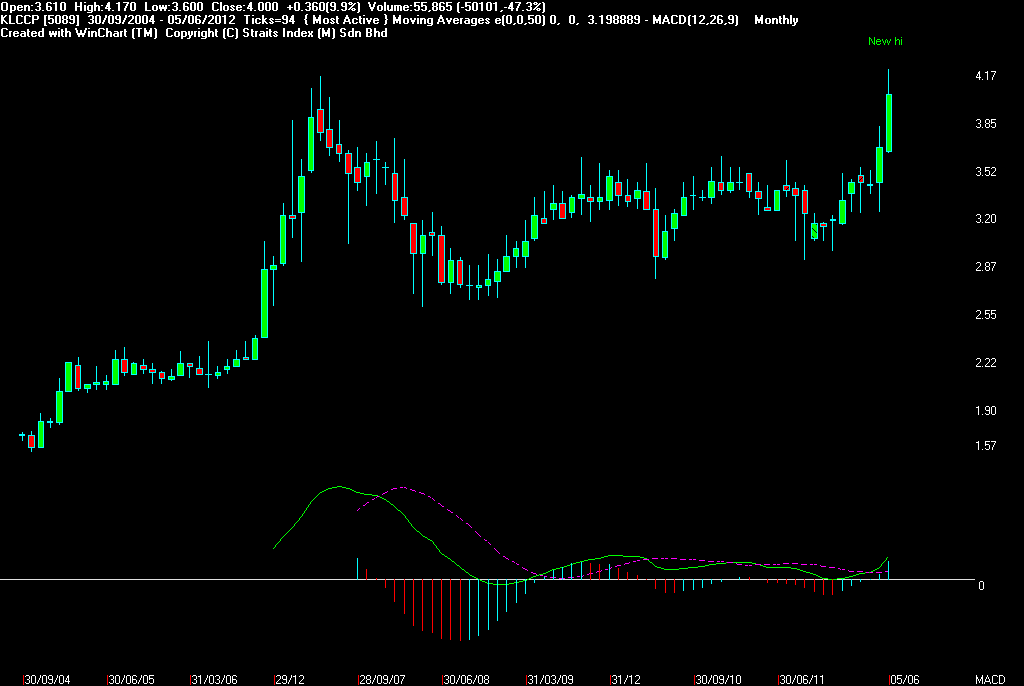Click the MACD(12,26,9) indicator text
The height and width of the screenshot is (686, 1024).
(x=695, y=20)
